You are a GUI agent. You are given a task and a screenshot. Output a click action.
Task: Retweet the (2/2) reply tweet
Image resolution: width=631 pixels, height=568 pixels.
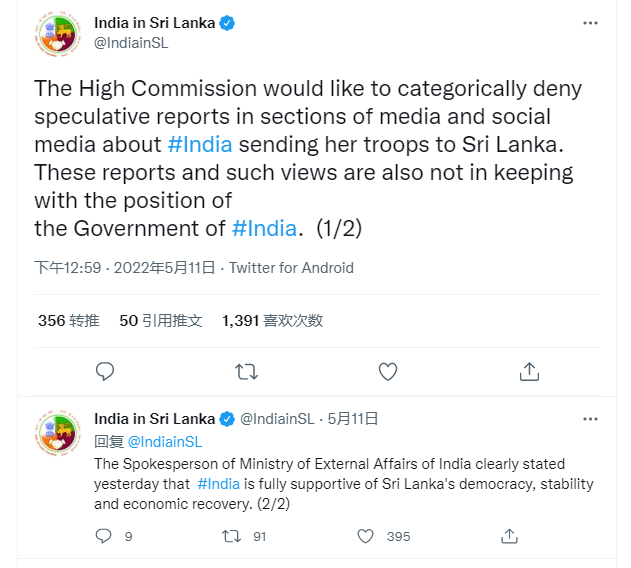tap(232, 536)
